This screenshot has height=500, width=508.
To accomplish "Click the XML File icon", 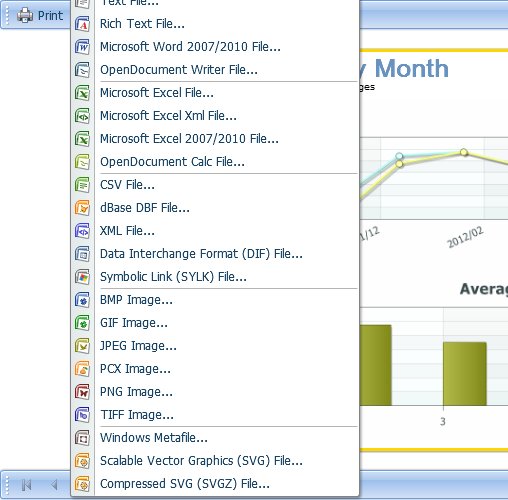I will click(x=82, y=231).
